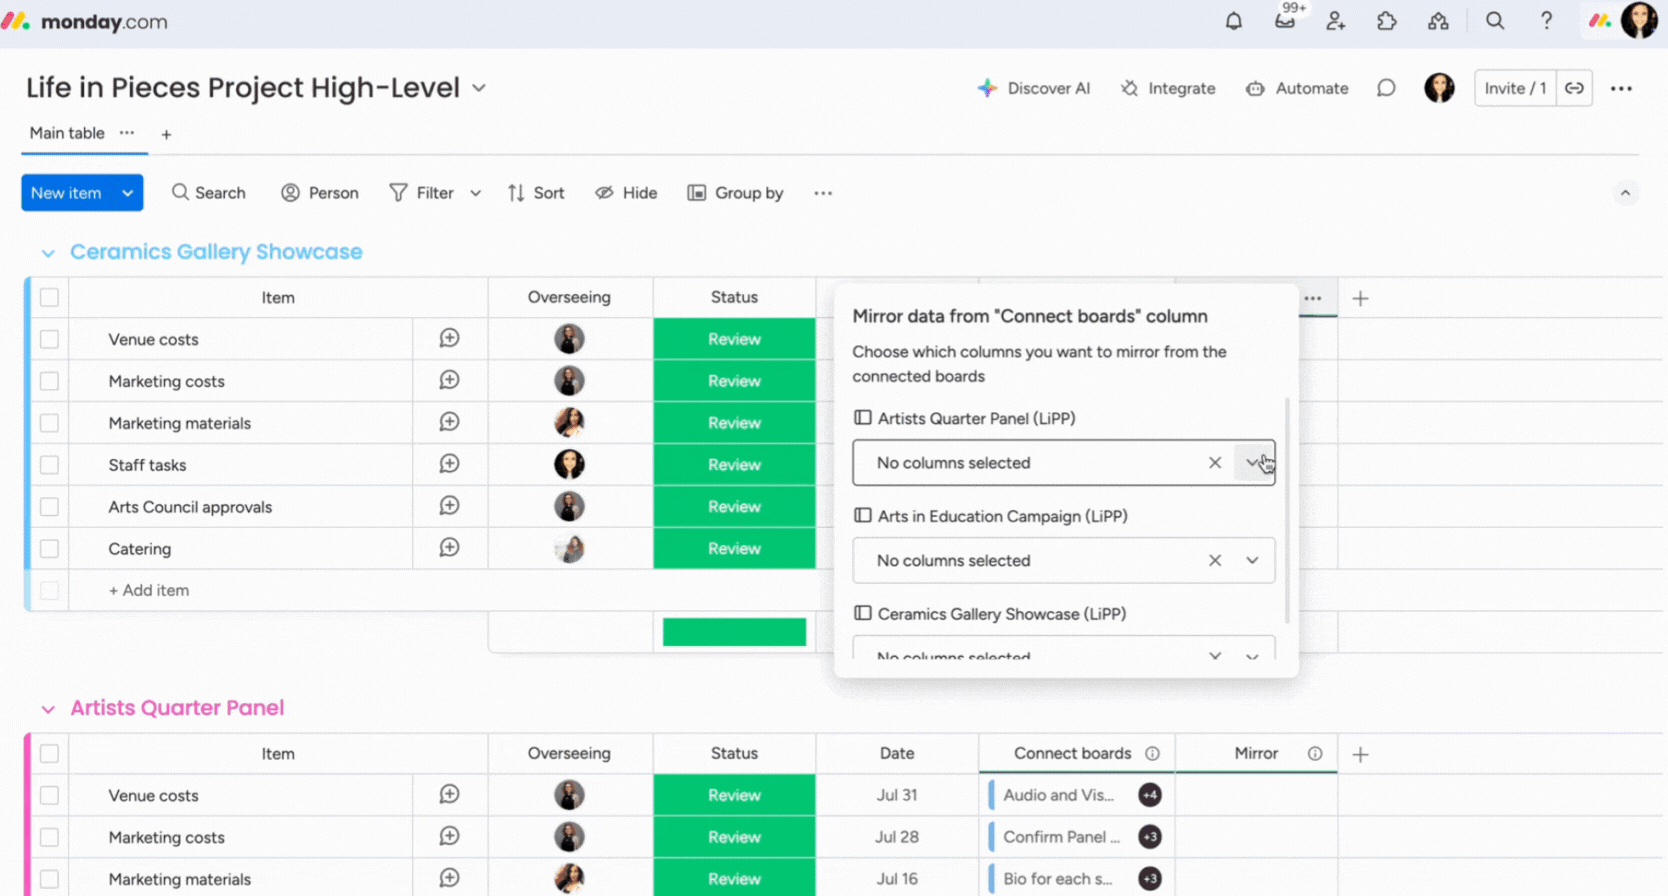Open Discover AI
This screenshot has height=896, width=1668.
click(x=1034, y=88)
